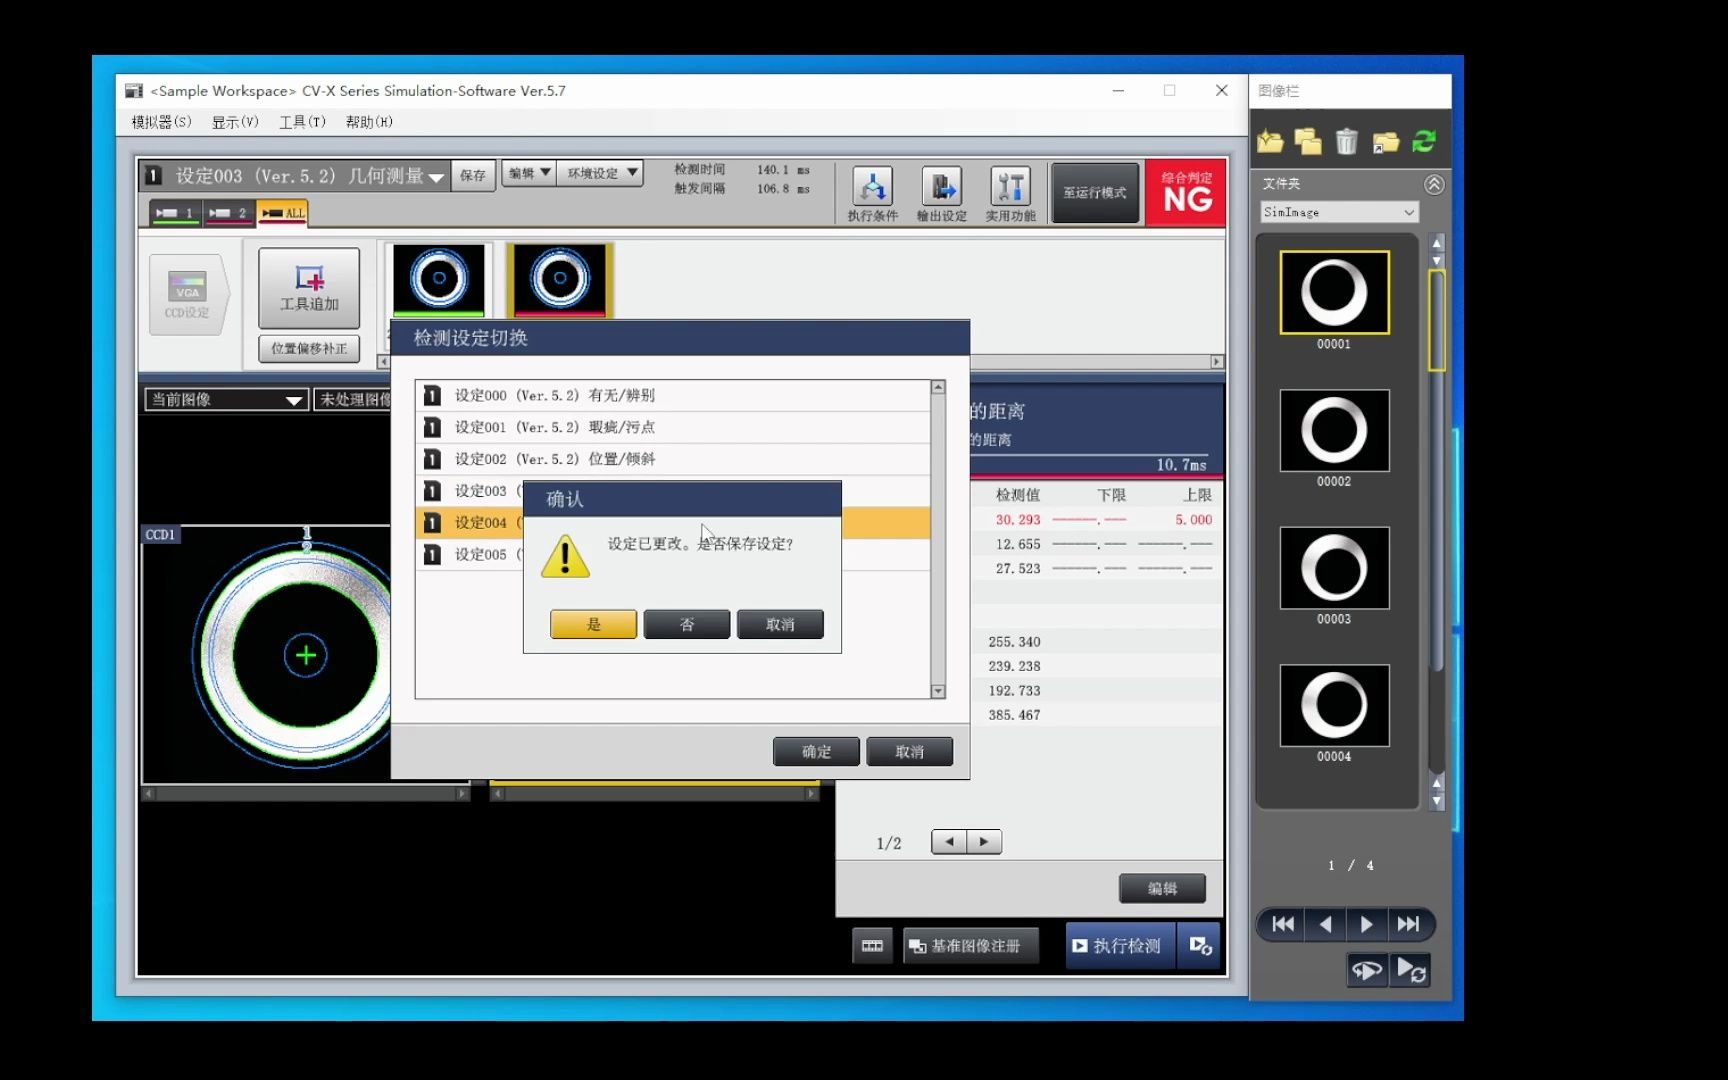Go to the previous image in 图像栏
The width and height of the screenshot is (1728, 1080).
coord(1325,924)
